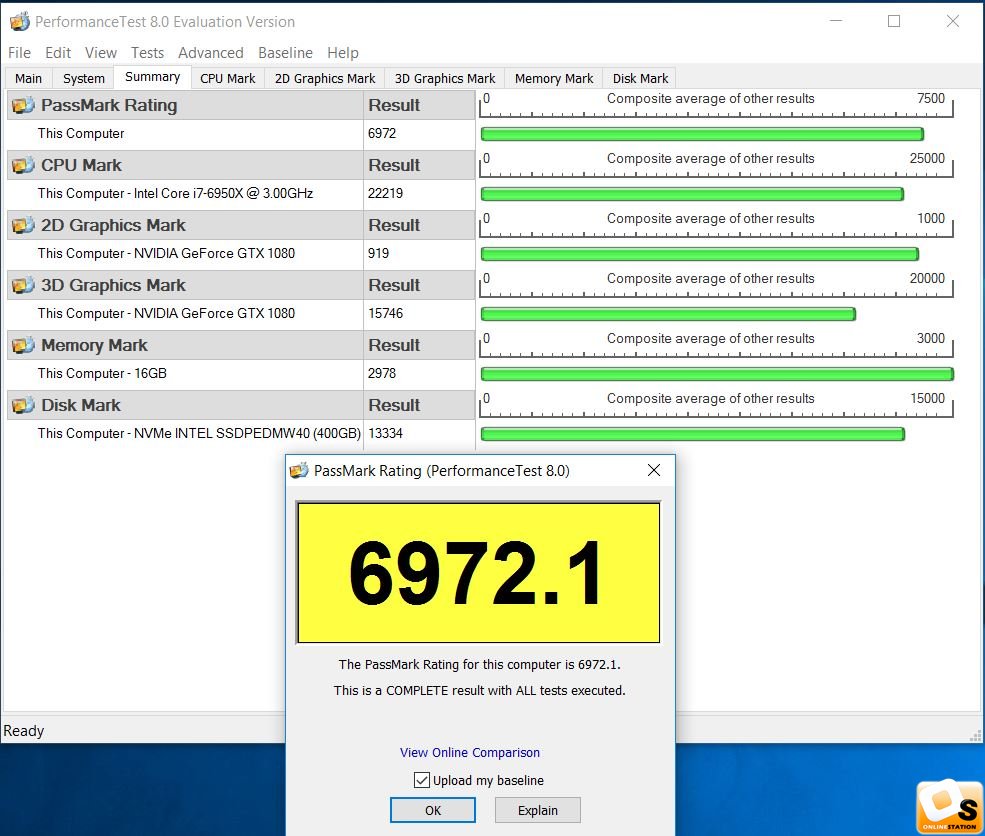
Task: Close the PassMark Rating dialog
Action: tap(653, 470)
